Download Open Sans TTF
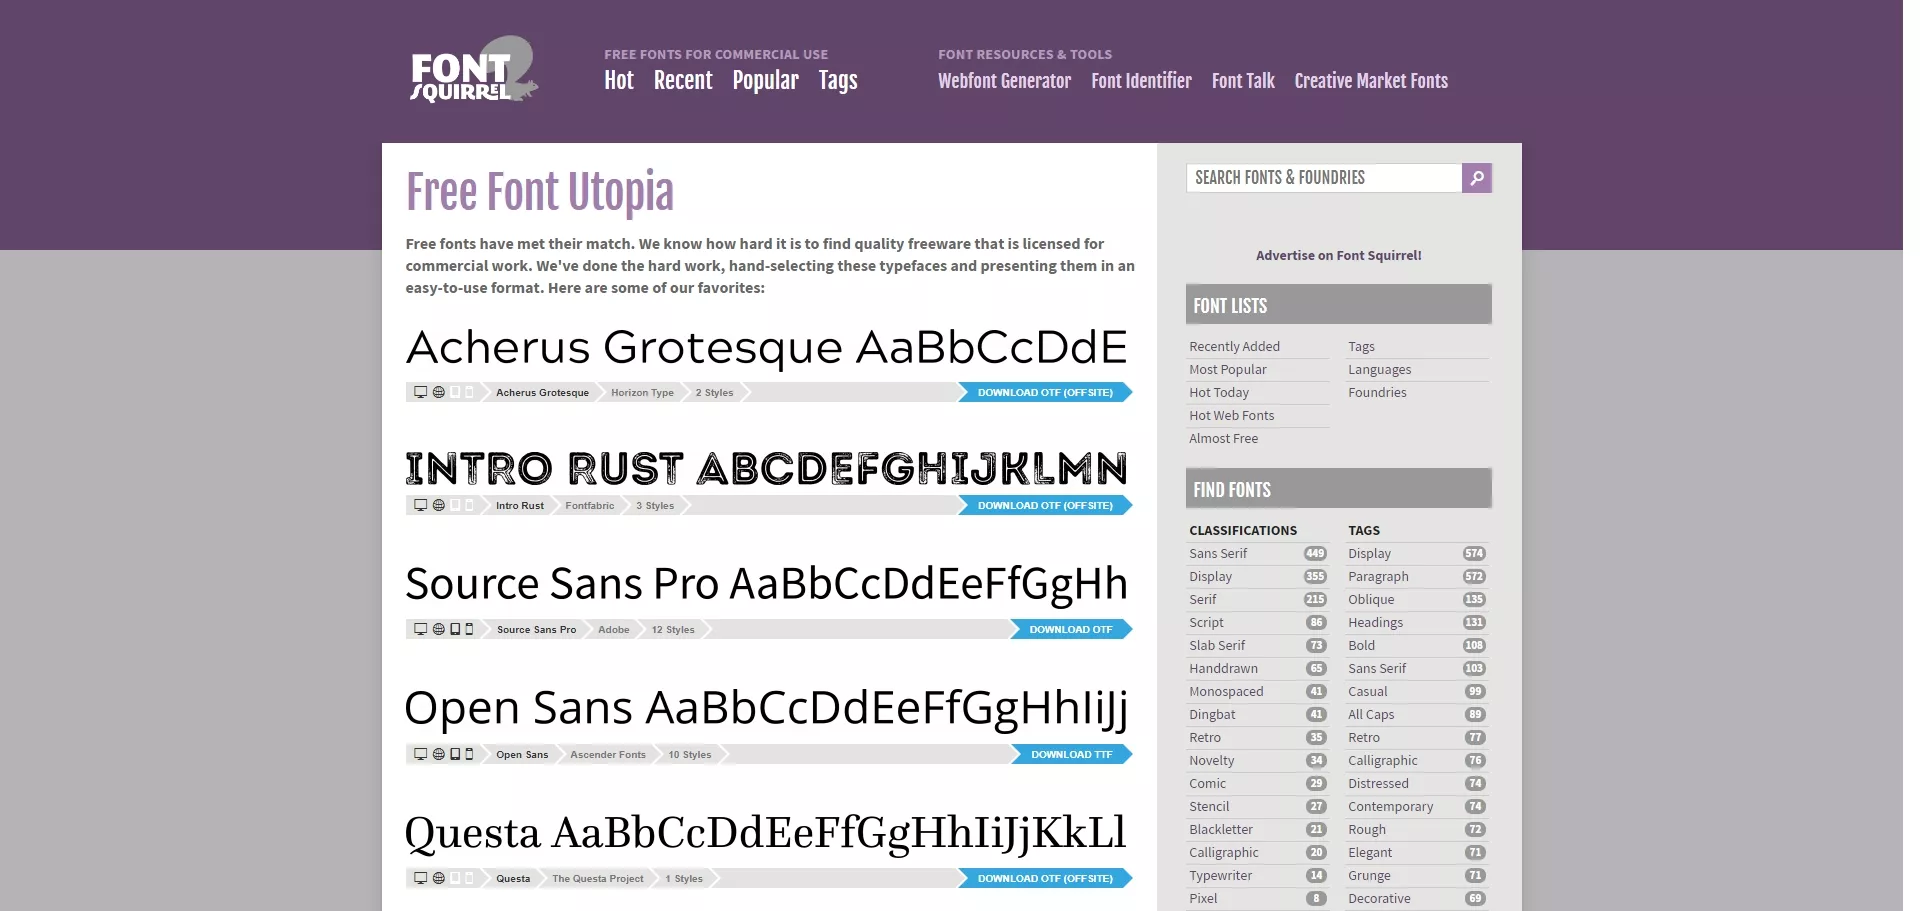This screenshot has width=1920, height=911. 1071,754
